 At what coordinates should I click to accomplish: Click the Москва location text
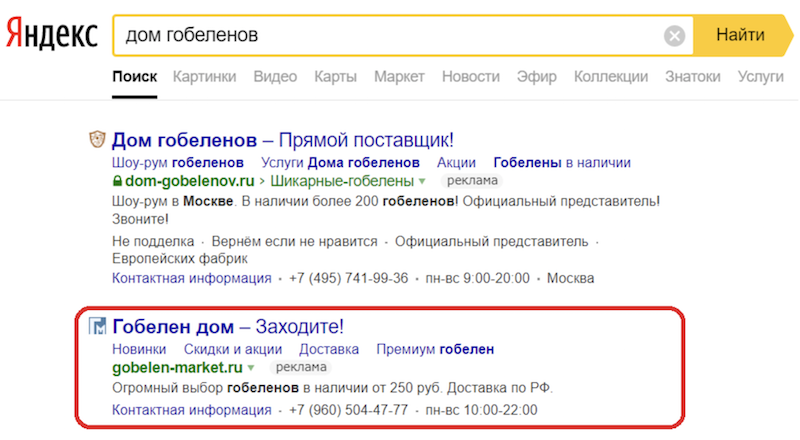(570, 278)
